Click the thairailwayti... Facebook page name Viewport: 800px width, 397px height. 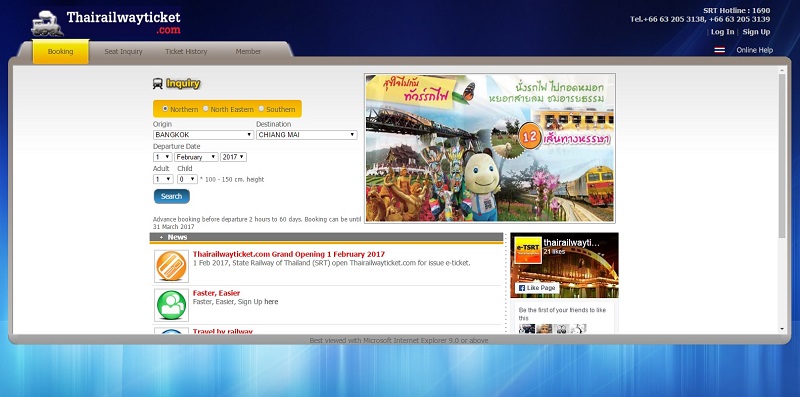571,243
